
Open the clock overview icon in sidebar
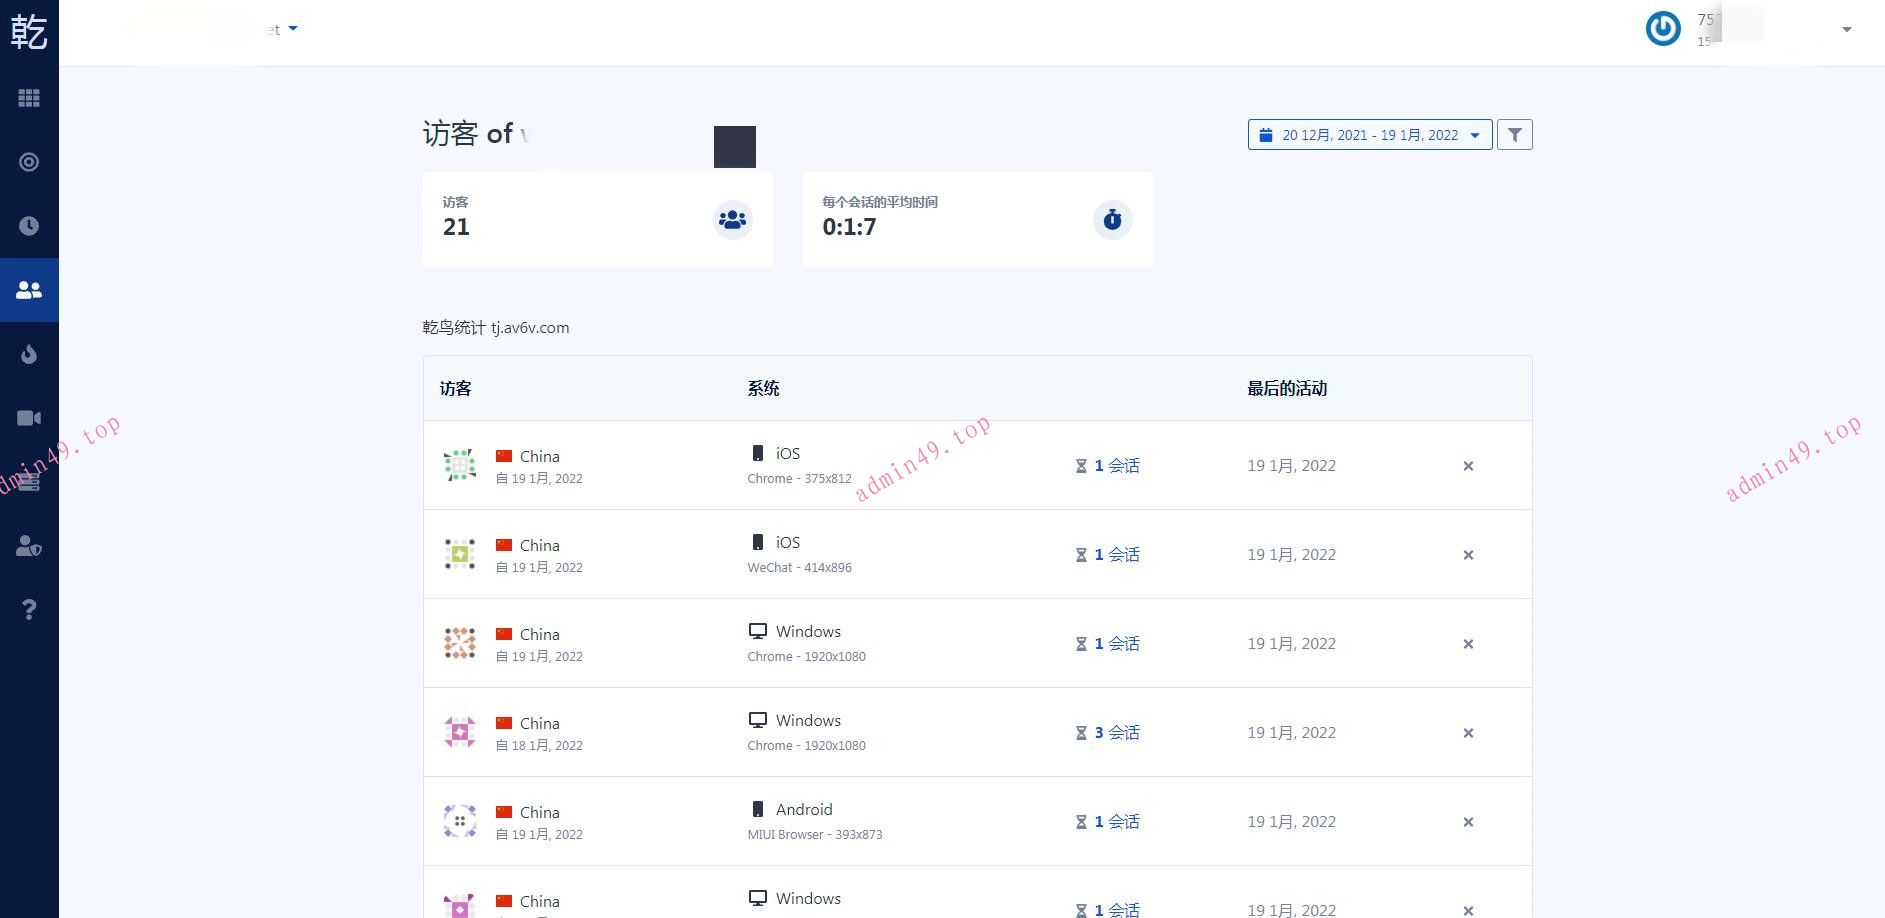(29, 226)
